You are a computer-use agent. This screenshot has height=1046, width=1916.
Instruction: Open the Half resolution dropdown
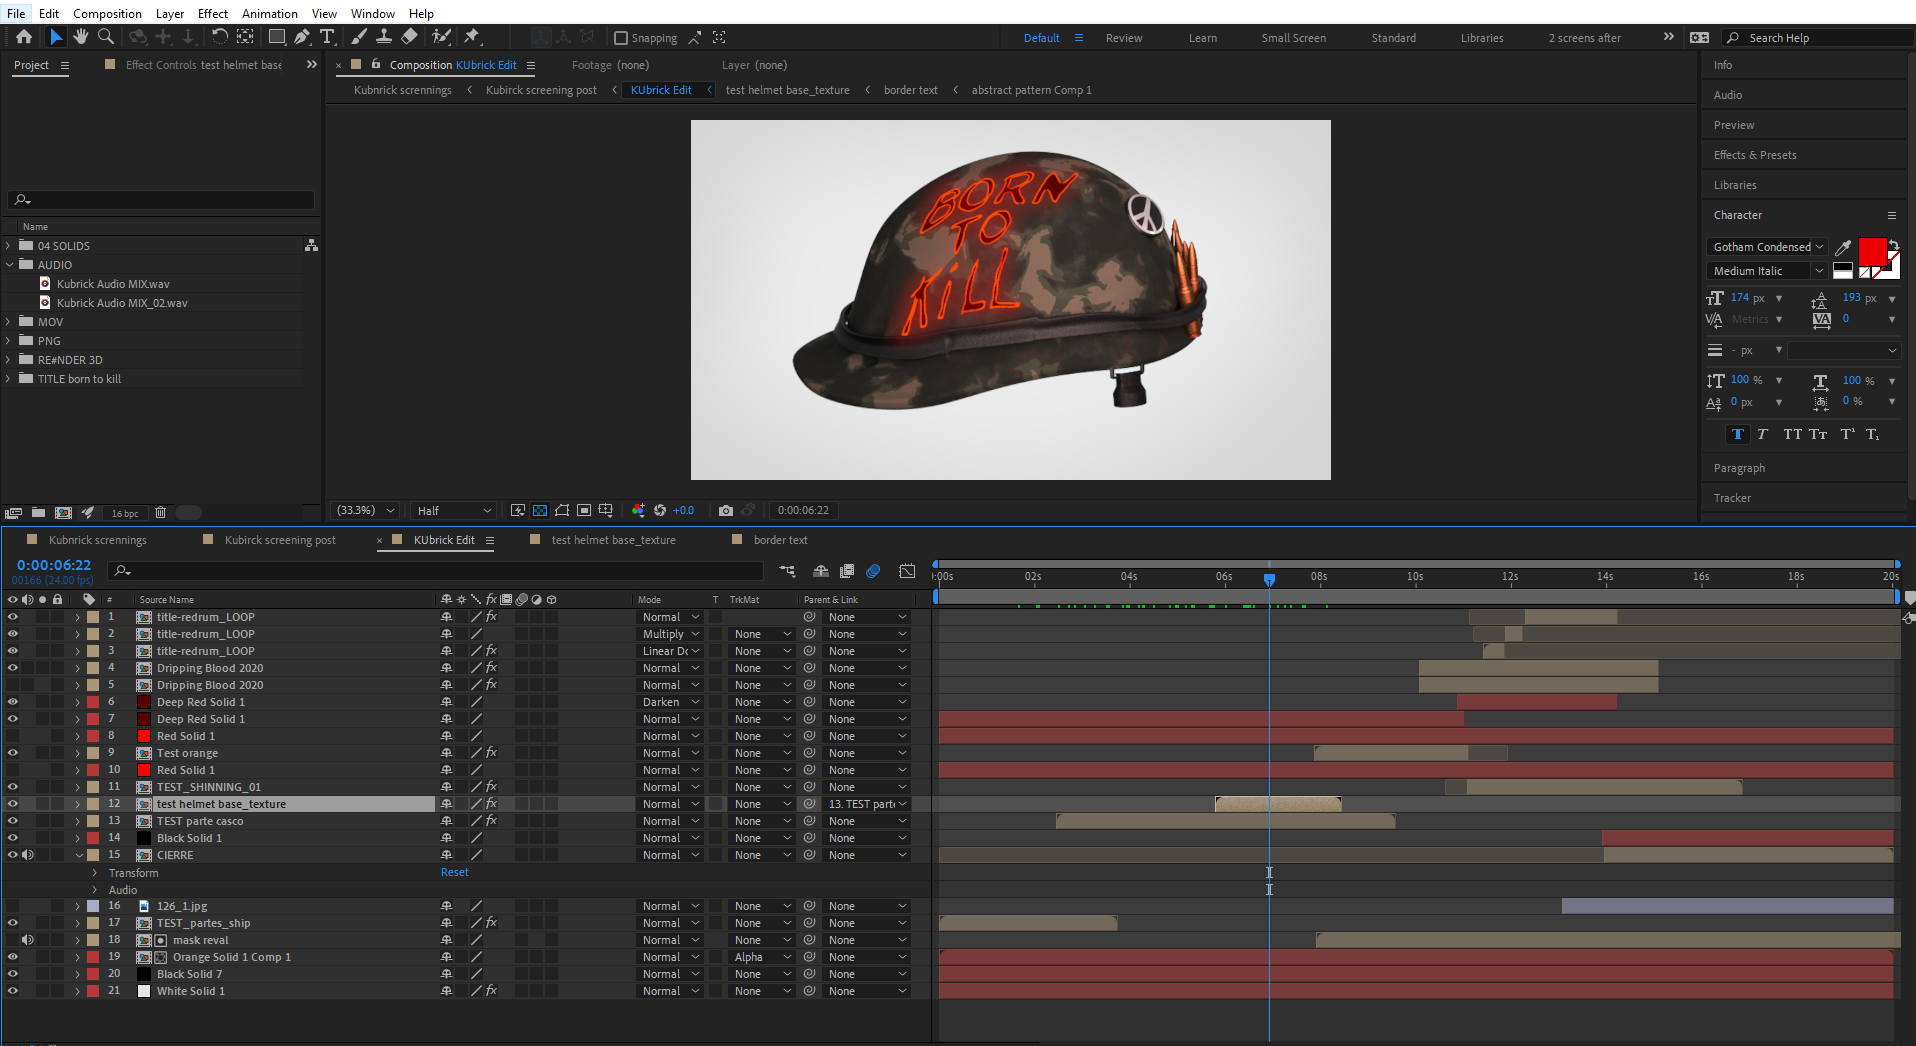coord(454,511)
